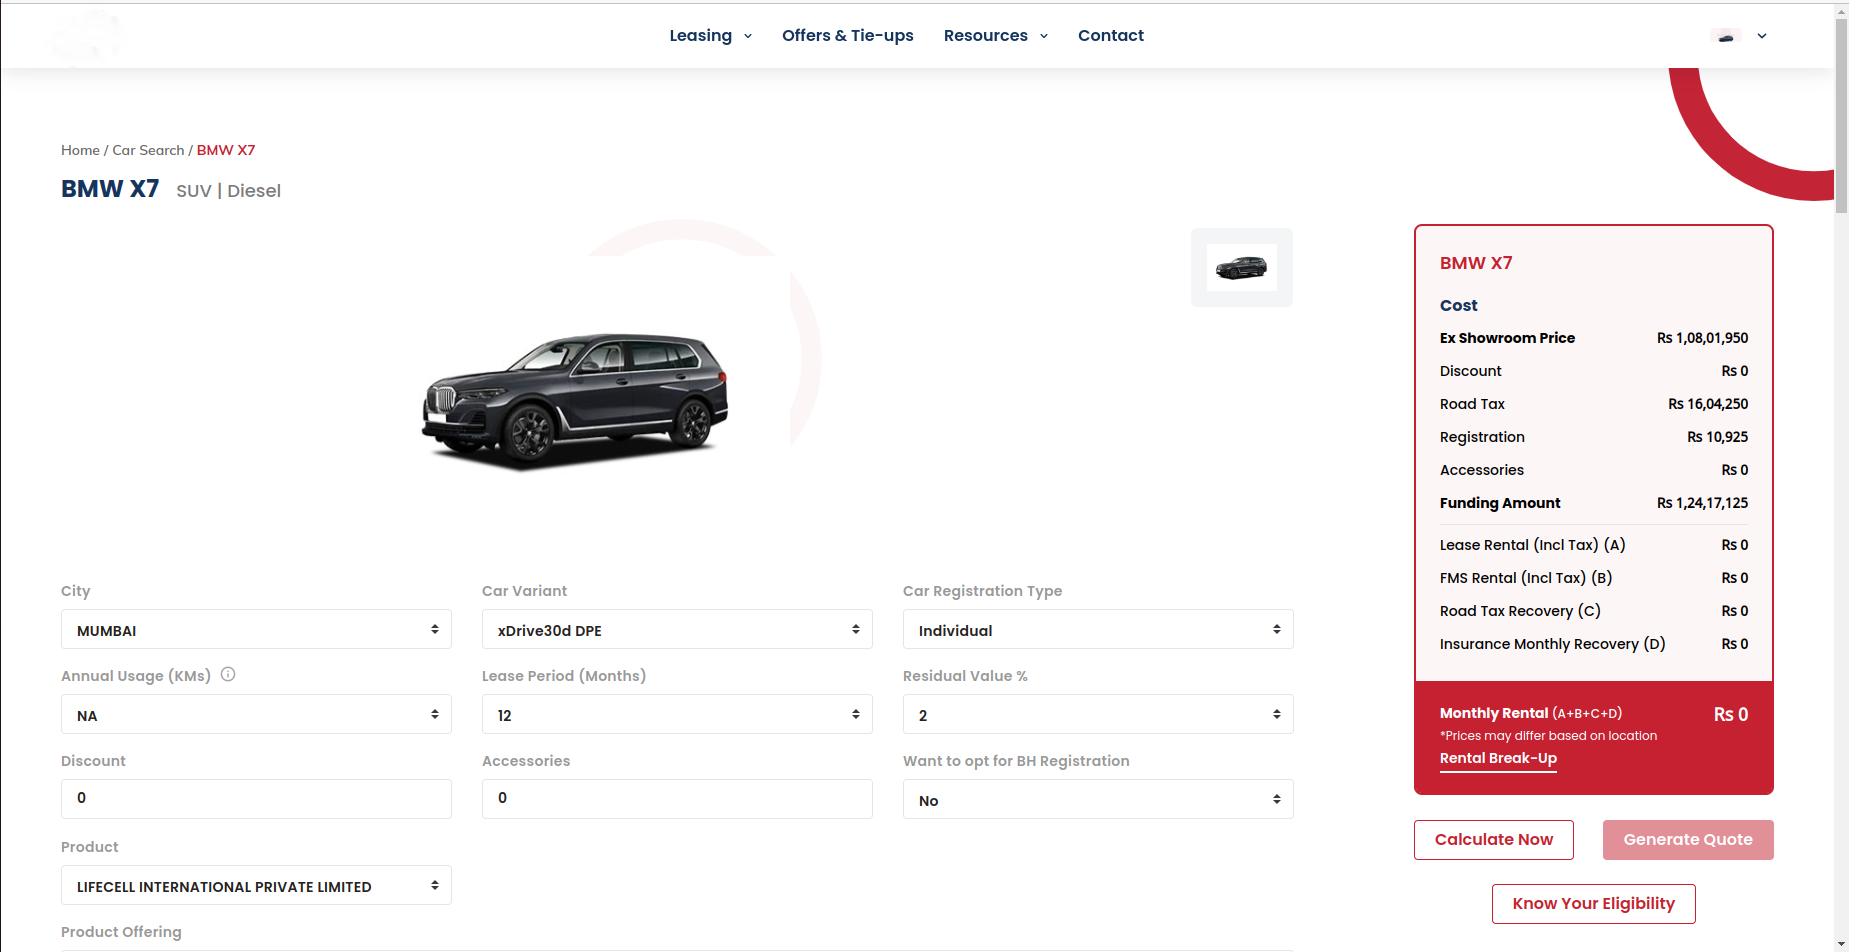Open the Lease Period months dropdown
This screenshot has width=1849, height=952.
(677, 714)
